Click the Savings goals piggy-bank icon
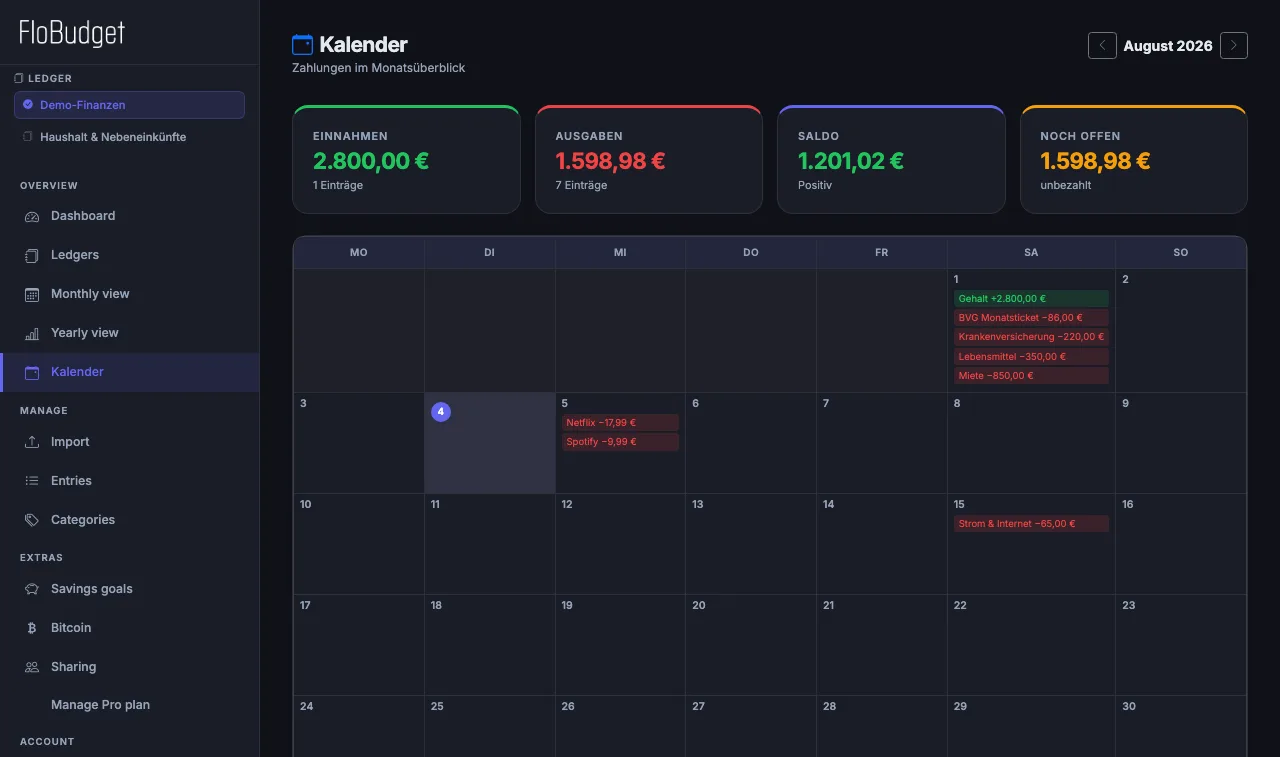The height and width of the screenshot is (757, 1280). click(31, 589)
